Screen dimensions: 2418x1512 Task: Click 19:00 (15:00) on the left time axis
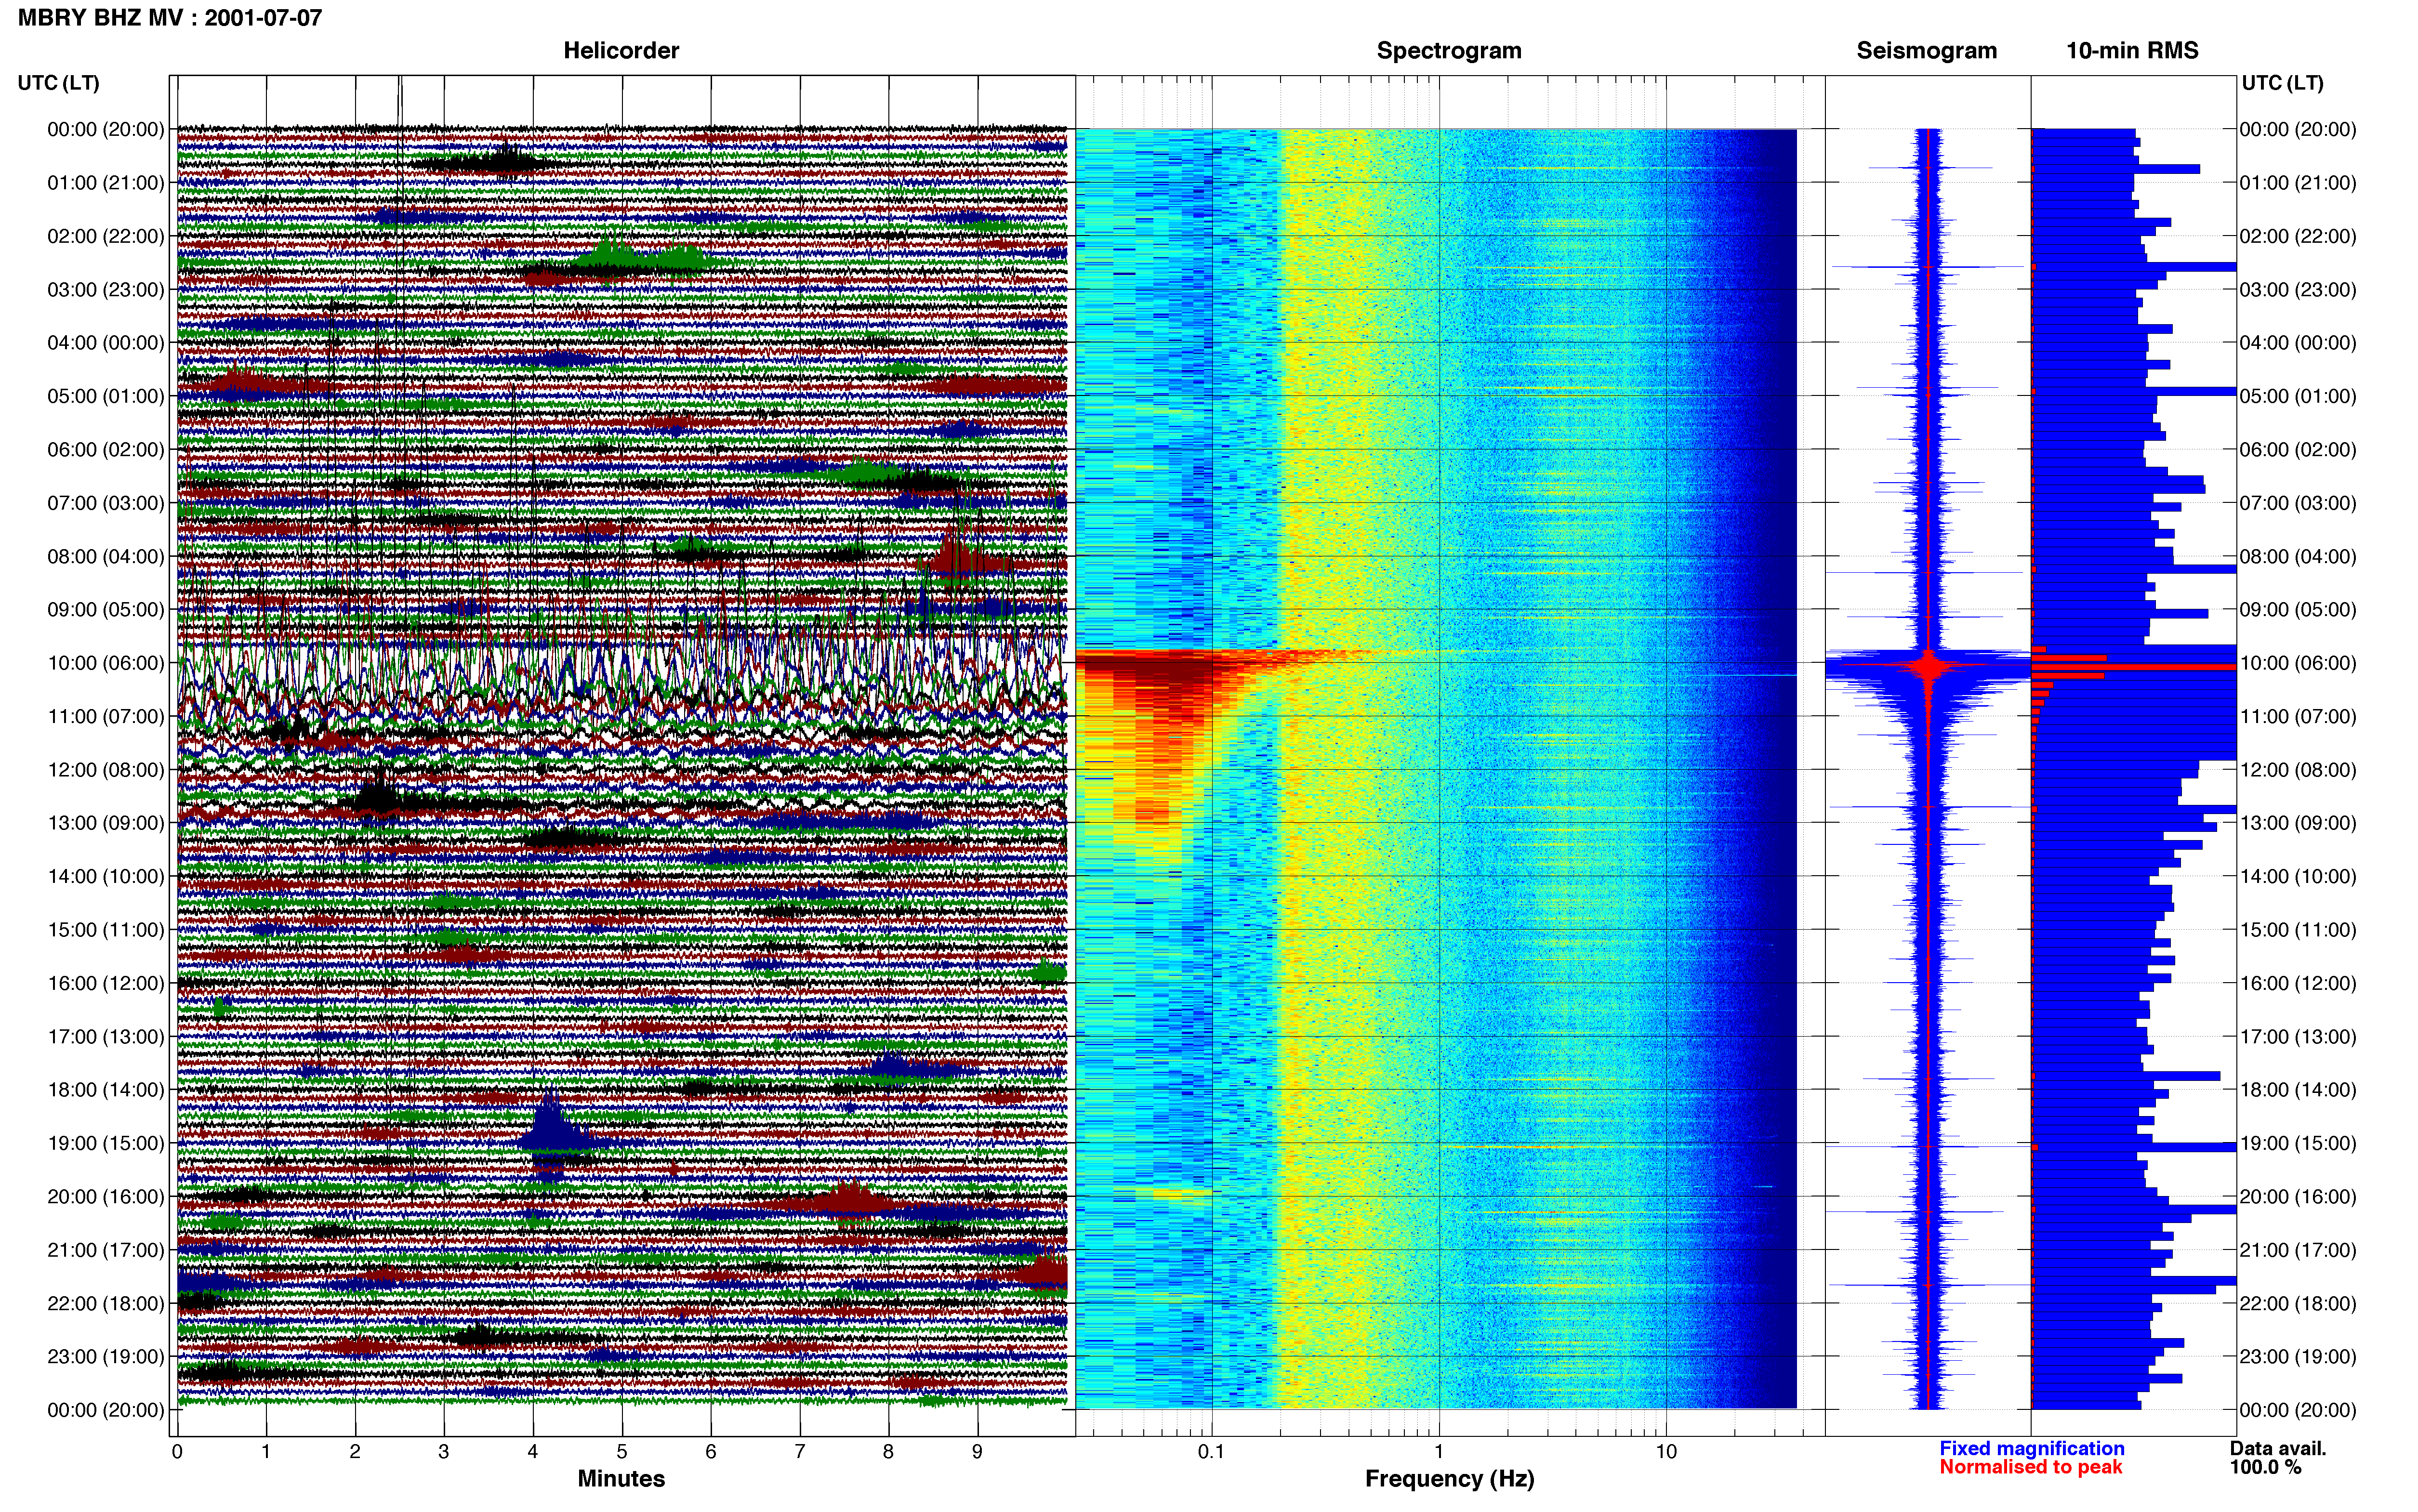point(106,1143)
